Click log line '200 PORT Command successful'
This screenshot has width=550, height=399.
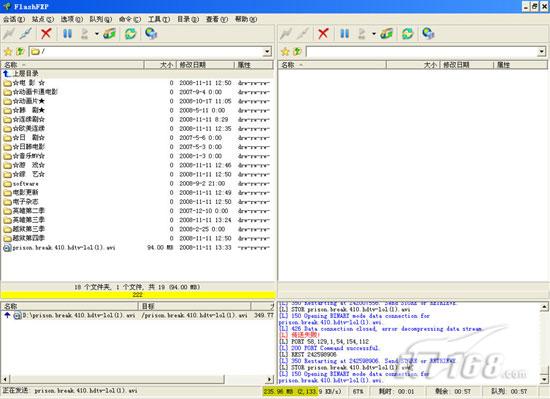point(329,348)
